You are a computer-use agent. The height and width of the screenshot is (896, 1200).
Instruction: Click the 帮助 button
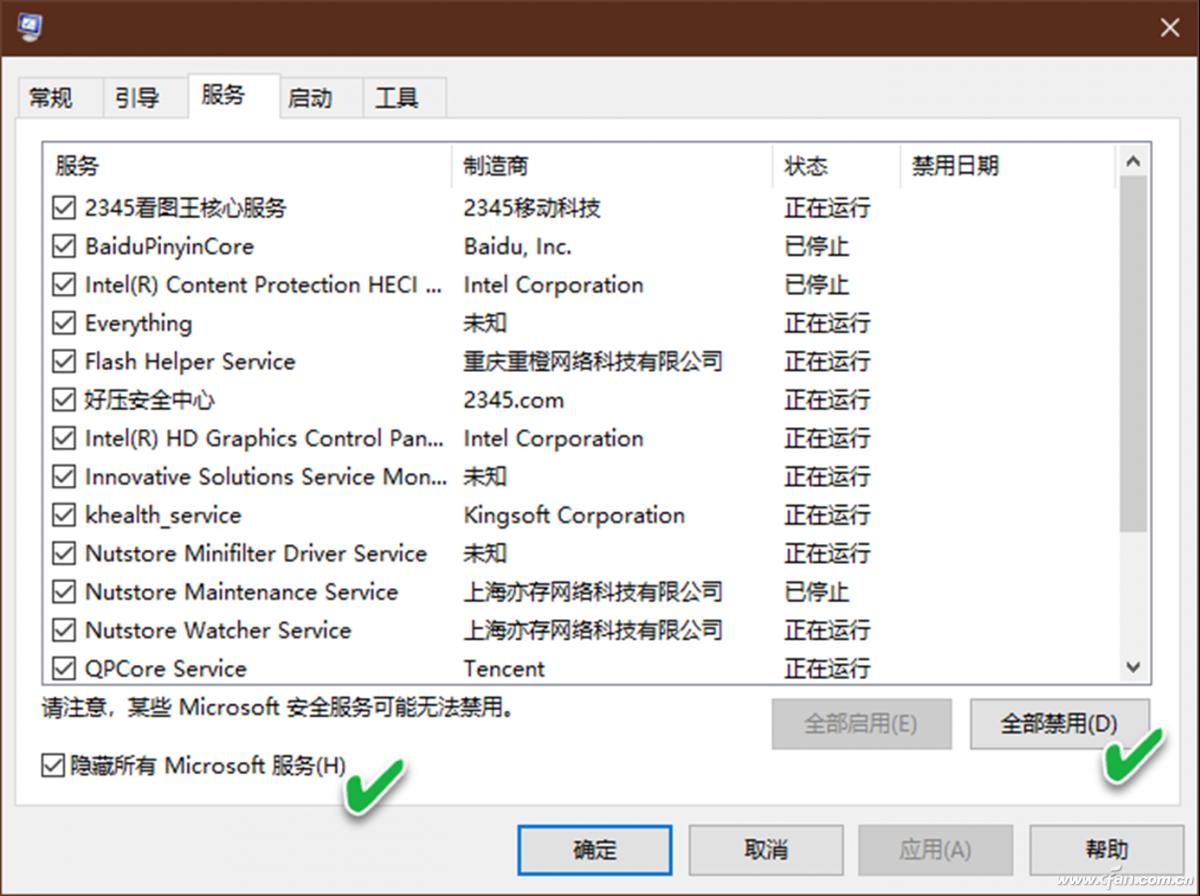[x=1107, y=850]
